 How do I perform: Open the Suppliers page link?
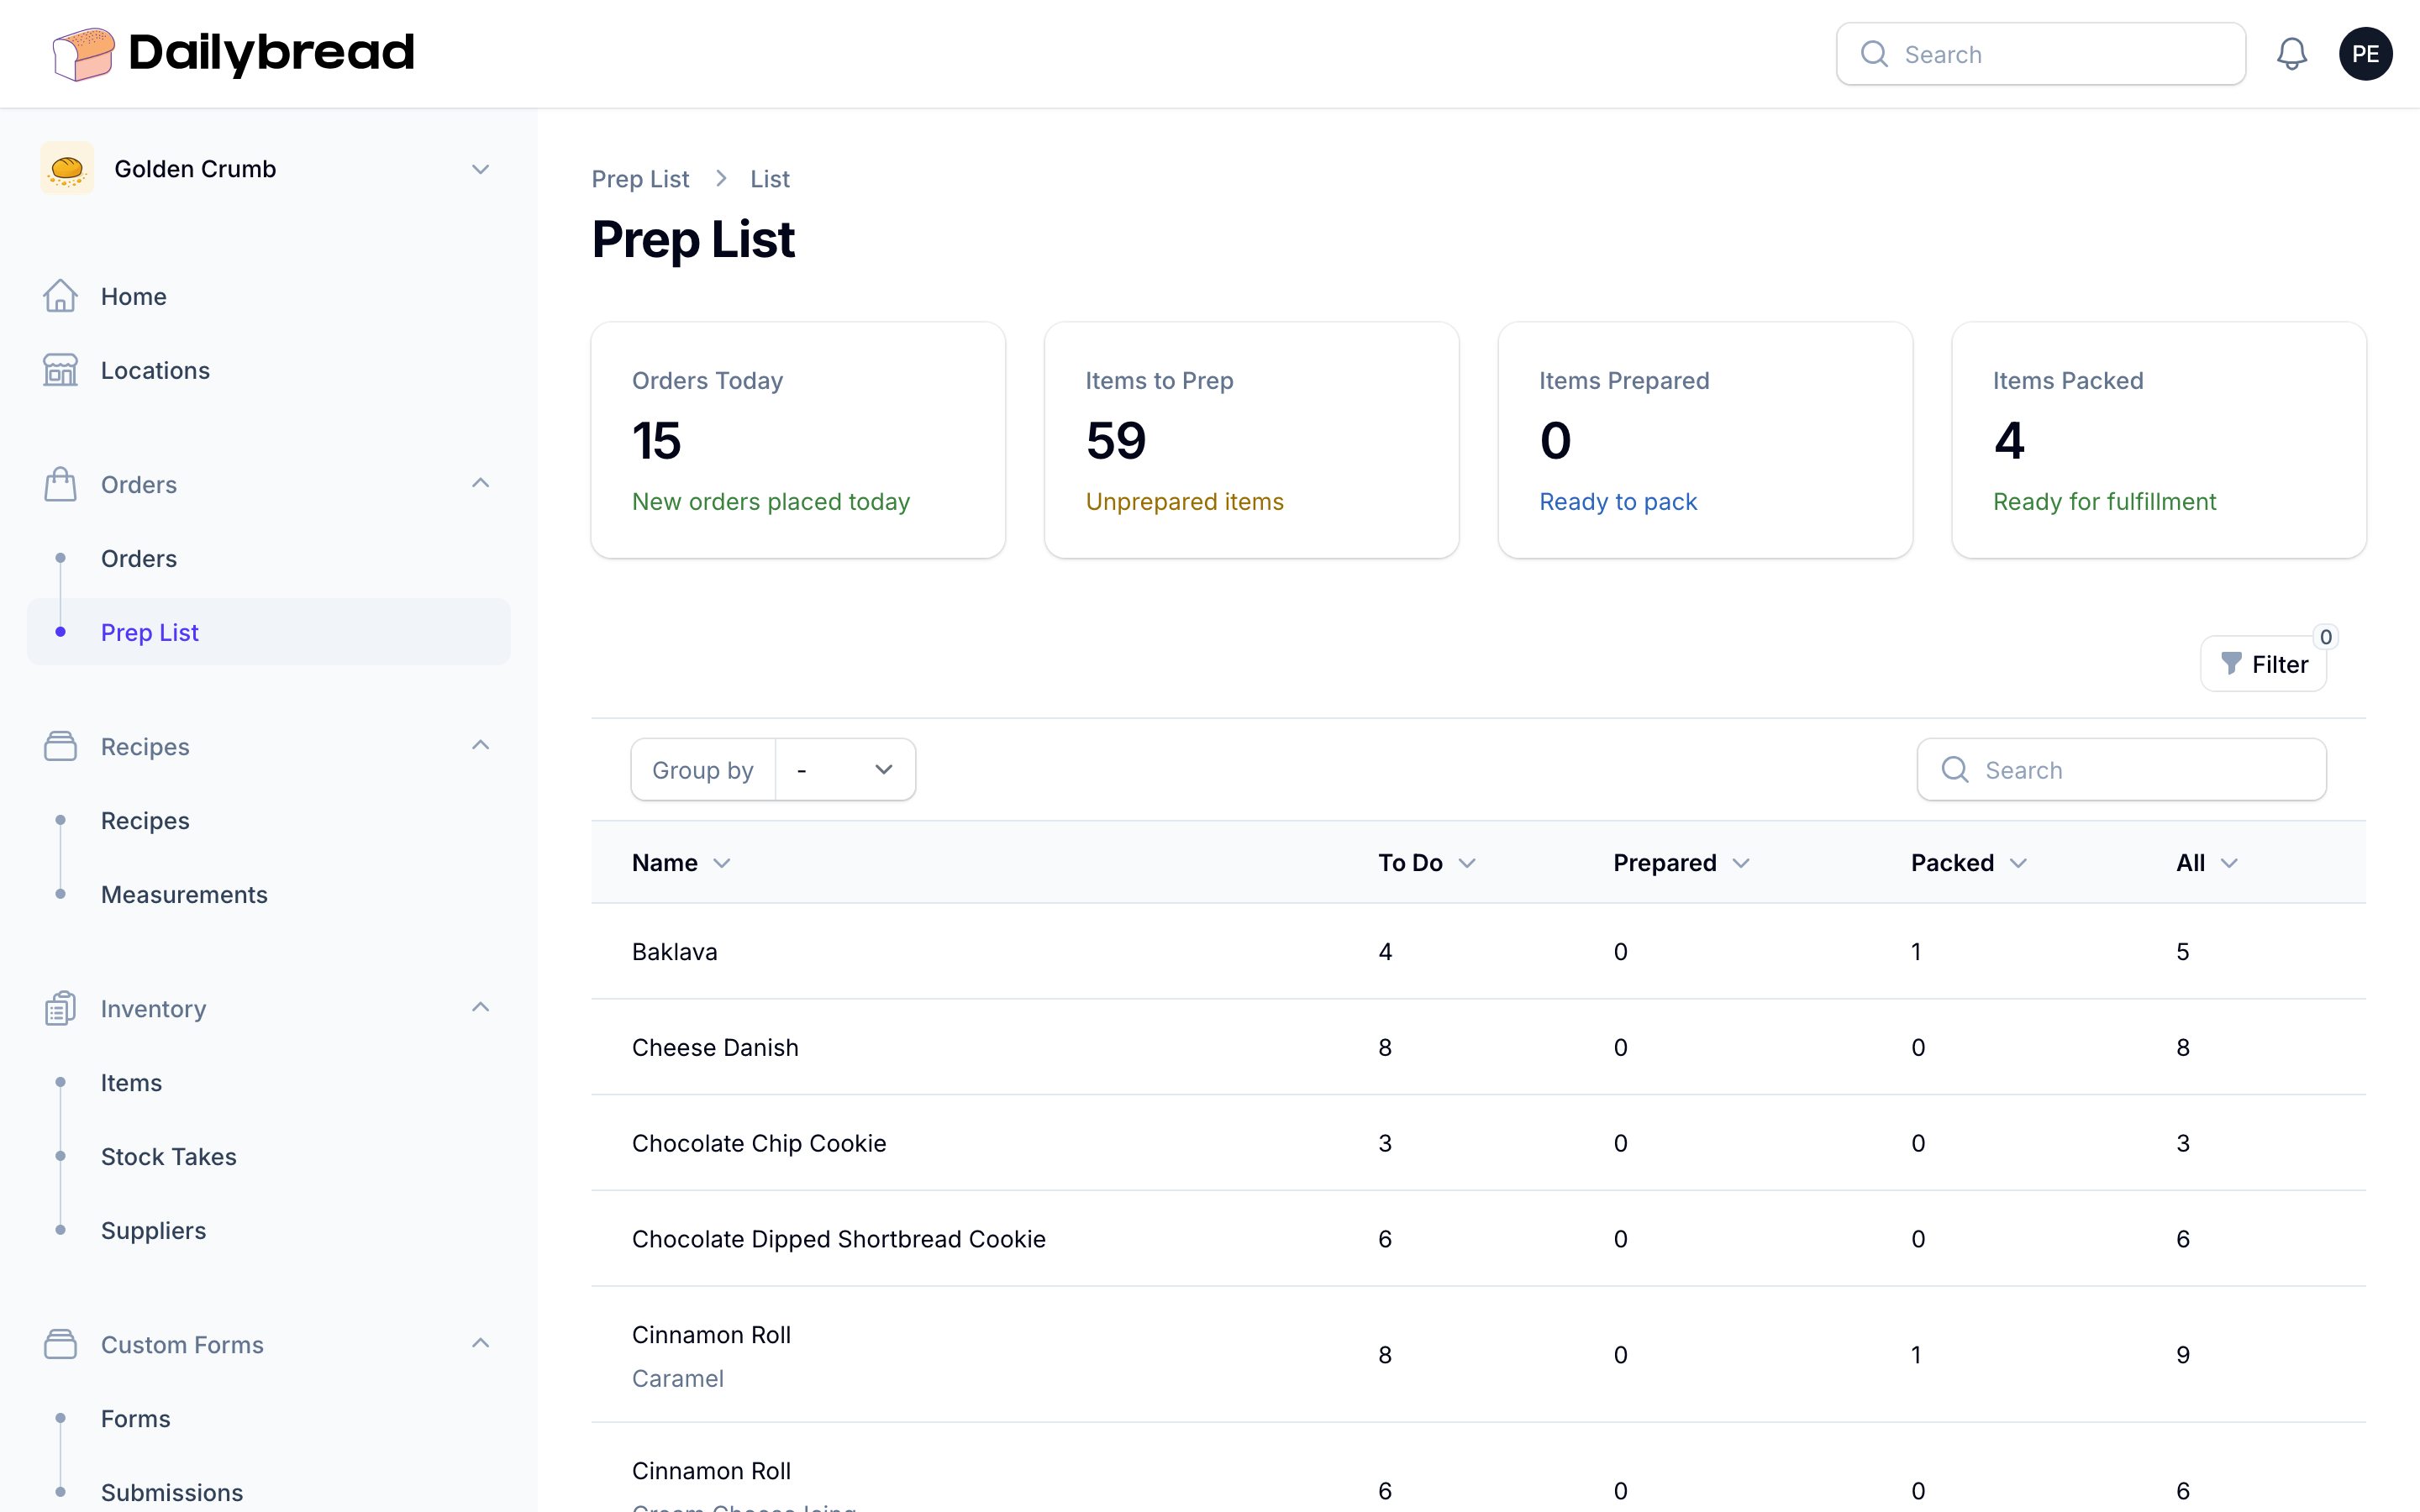153,1230
